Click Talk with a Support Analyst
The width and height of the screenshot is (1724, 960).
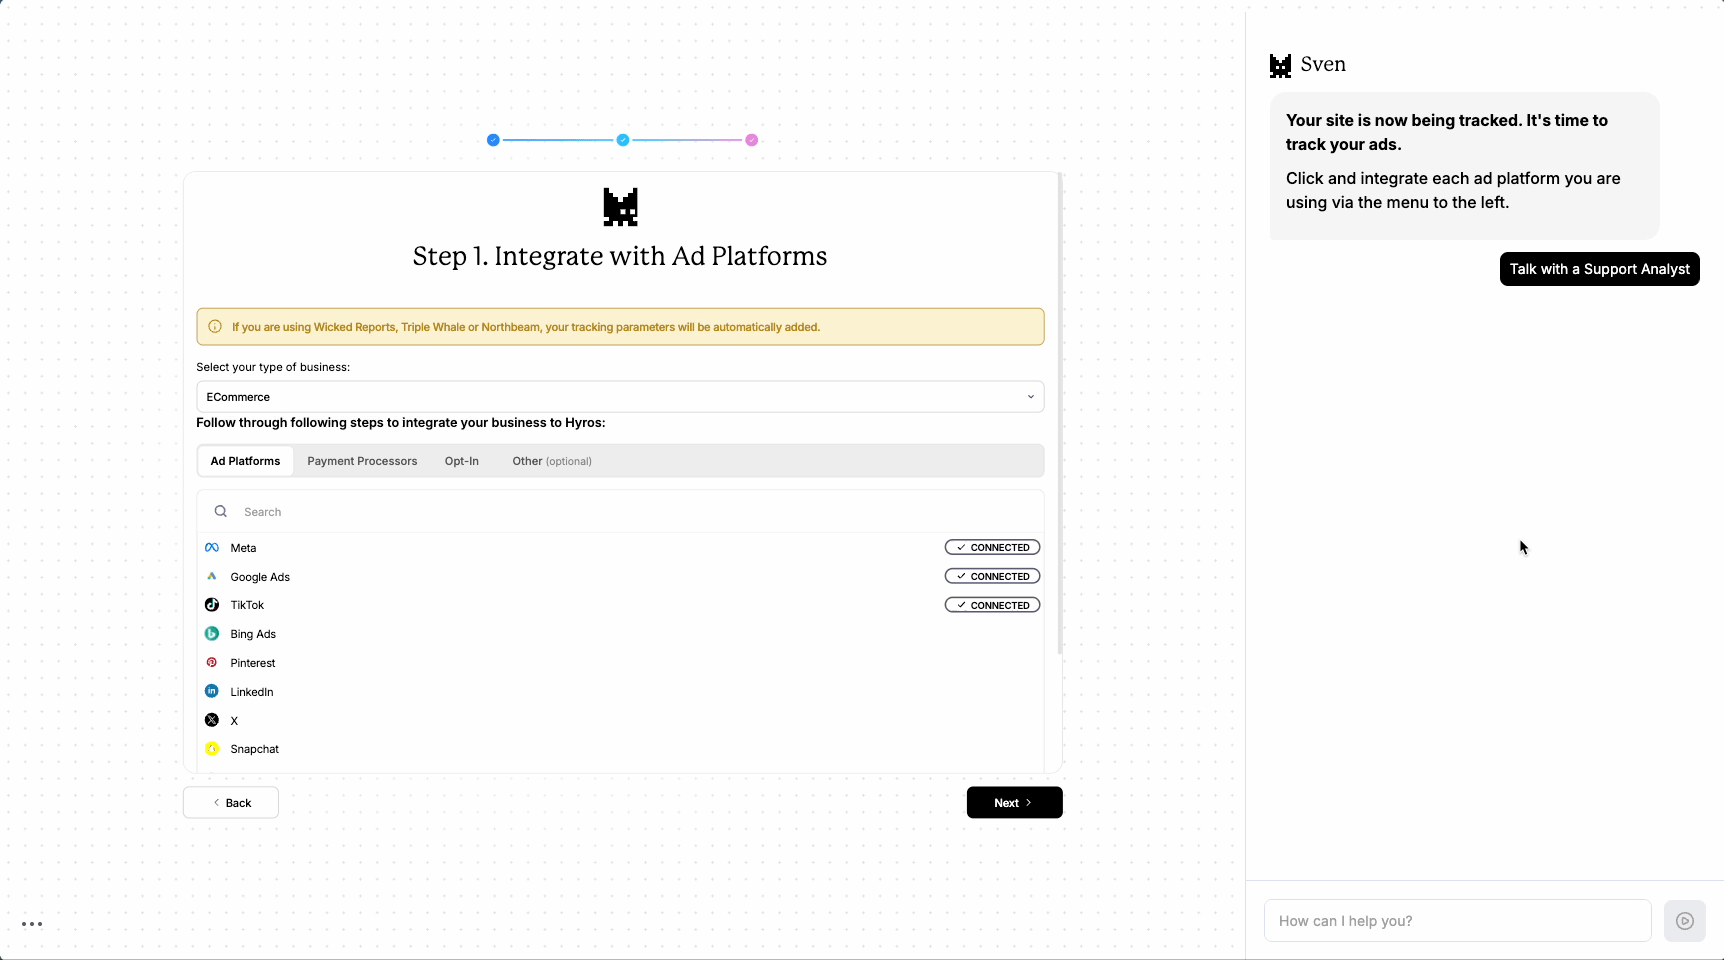(x=1599, y=269)
